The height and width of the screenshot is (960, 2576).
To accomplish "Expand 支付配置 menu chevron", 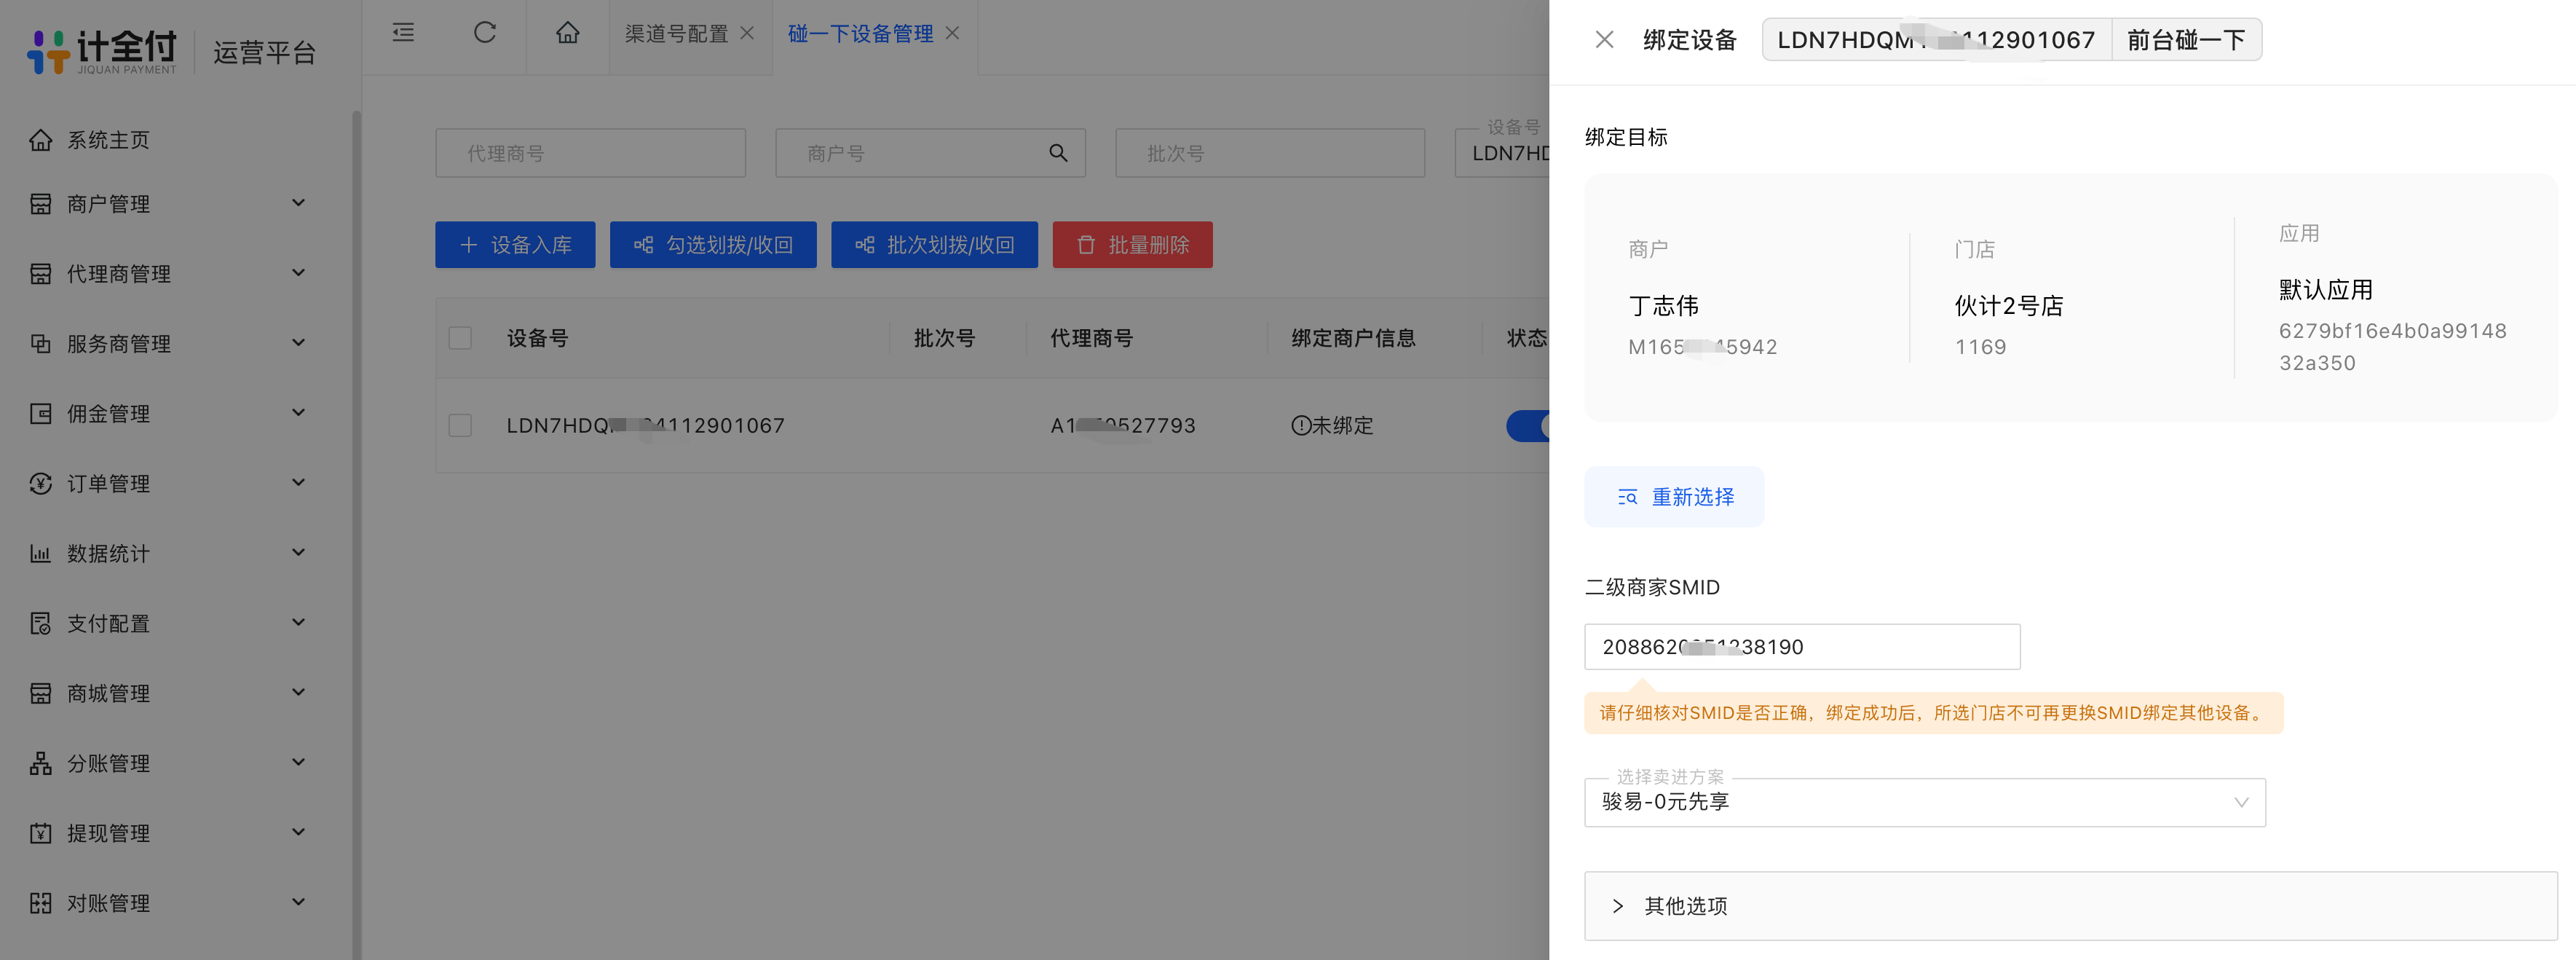I will pos(298,623).
